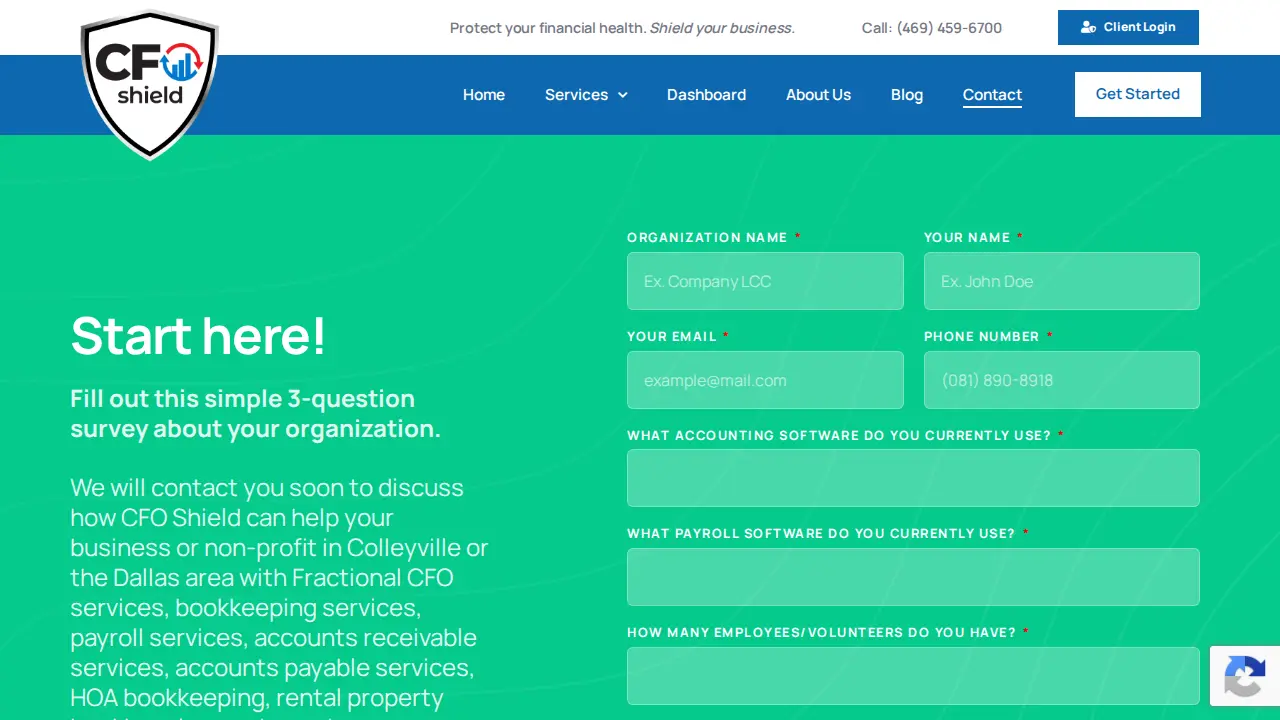Select the Contact nav item
The image size is (1280, 720).
point(992,95)
